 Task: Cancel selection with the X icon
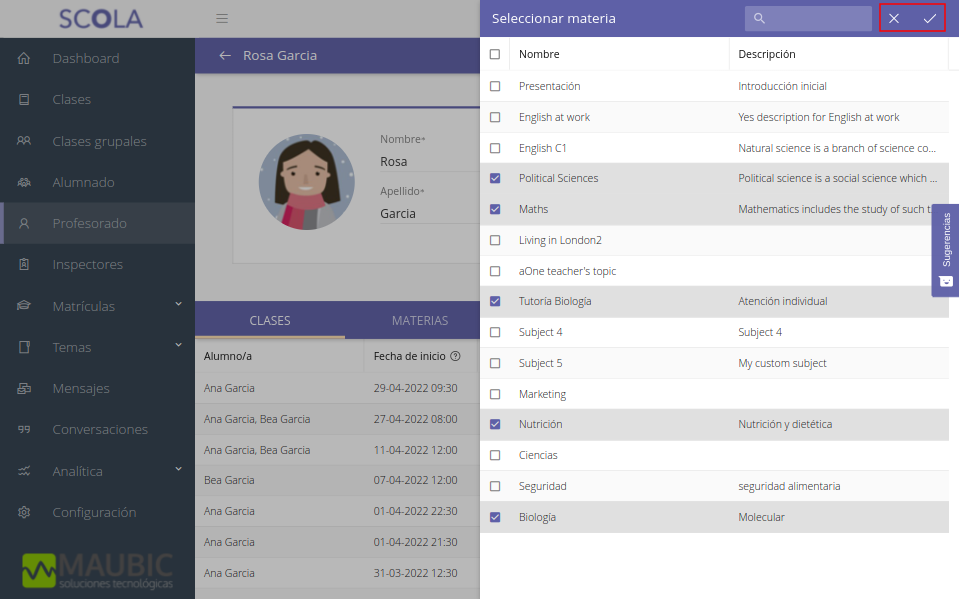coord(894,19)
